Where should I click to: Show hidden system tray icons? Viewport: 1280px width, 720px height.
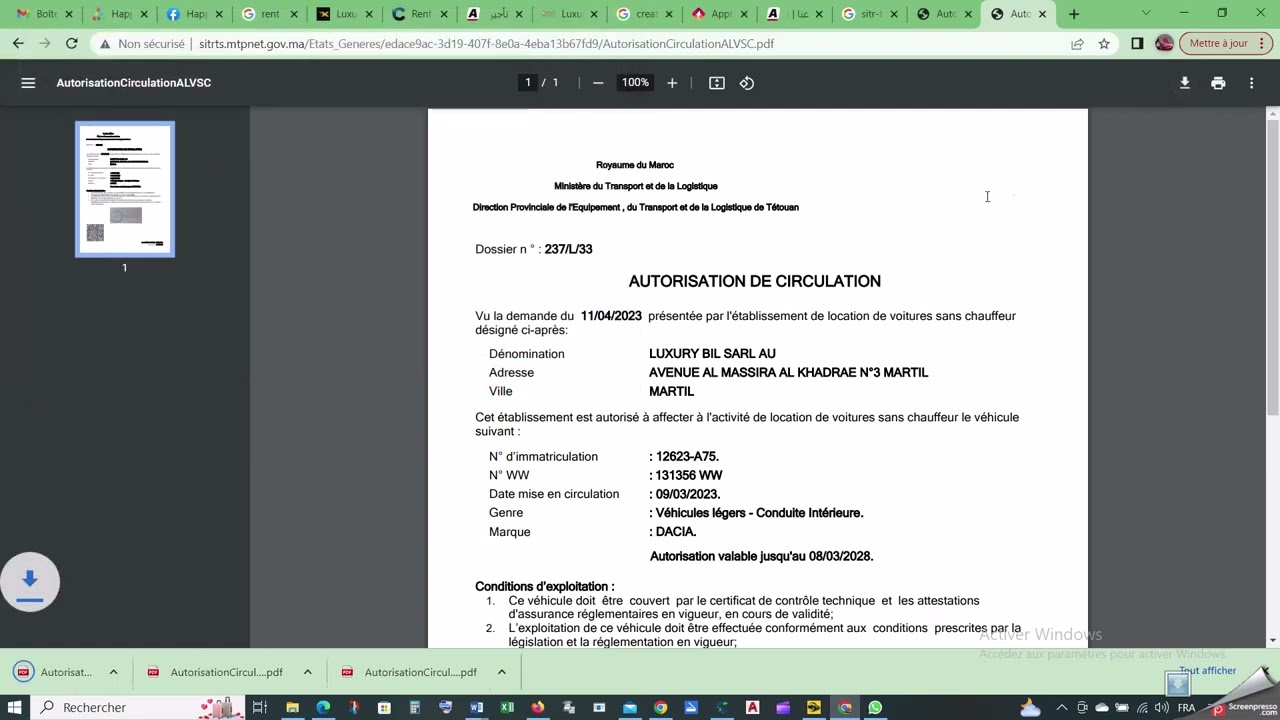click(x=1062, y=708)
